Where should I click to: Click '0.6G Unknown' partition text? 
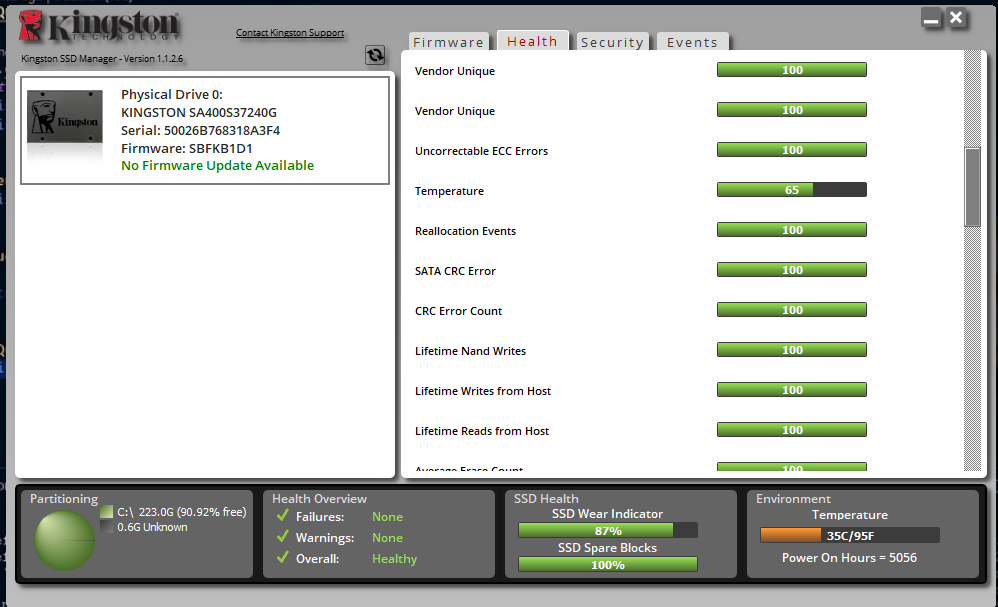tap(152, 527)
